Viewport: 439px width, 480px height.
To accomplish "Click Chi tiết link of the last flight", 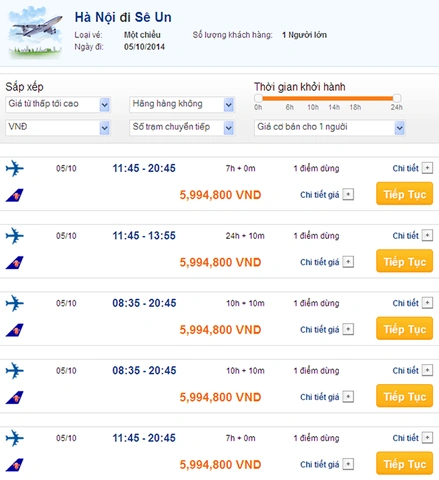I will pyautogui.click(x=405, y=438).
